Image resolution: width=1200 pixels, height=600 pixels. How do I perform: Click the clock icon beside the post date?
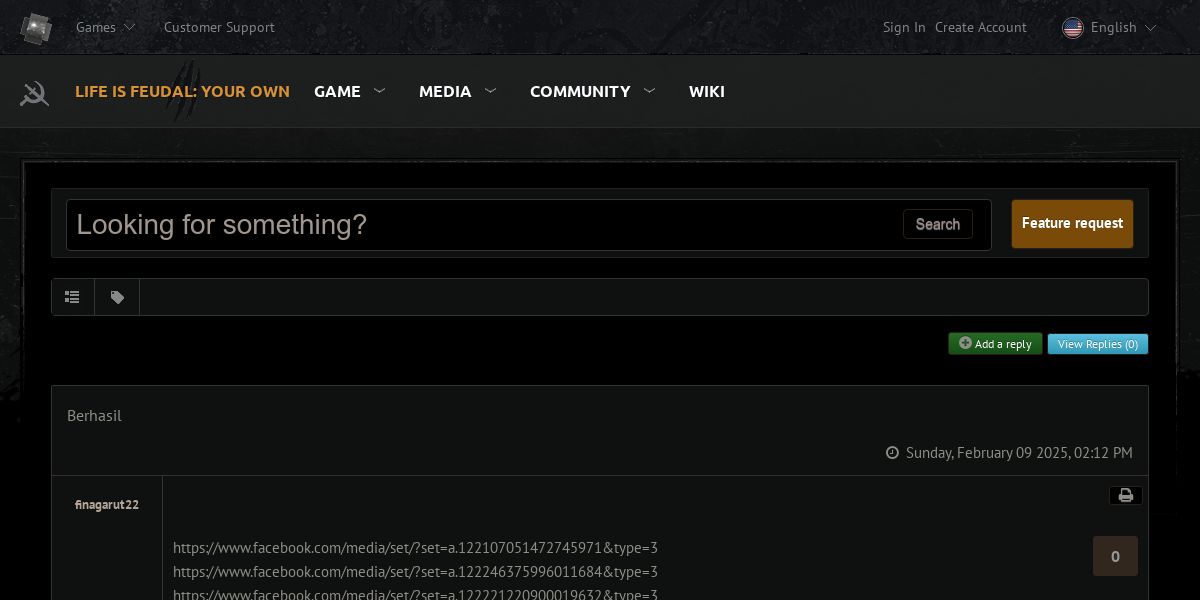point(892,453)
